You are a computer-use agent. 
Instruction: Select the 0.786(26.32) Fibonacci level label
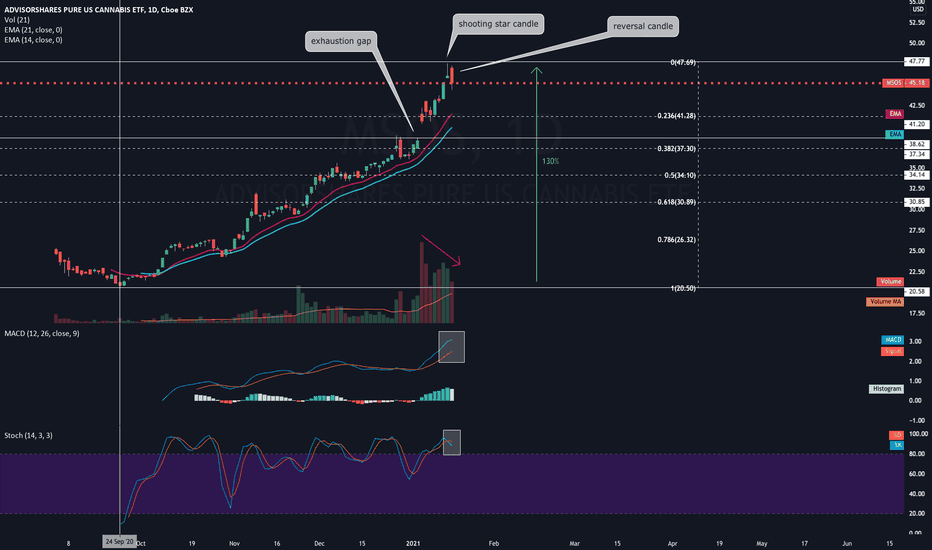[676, 240]
